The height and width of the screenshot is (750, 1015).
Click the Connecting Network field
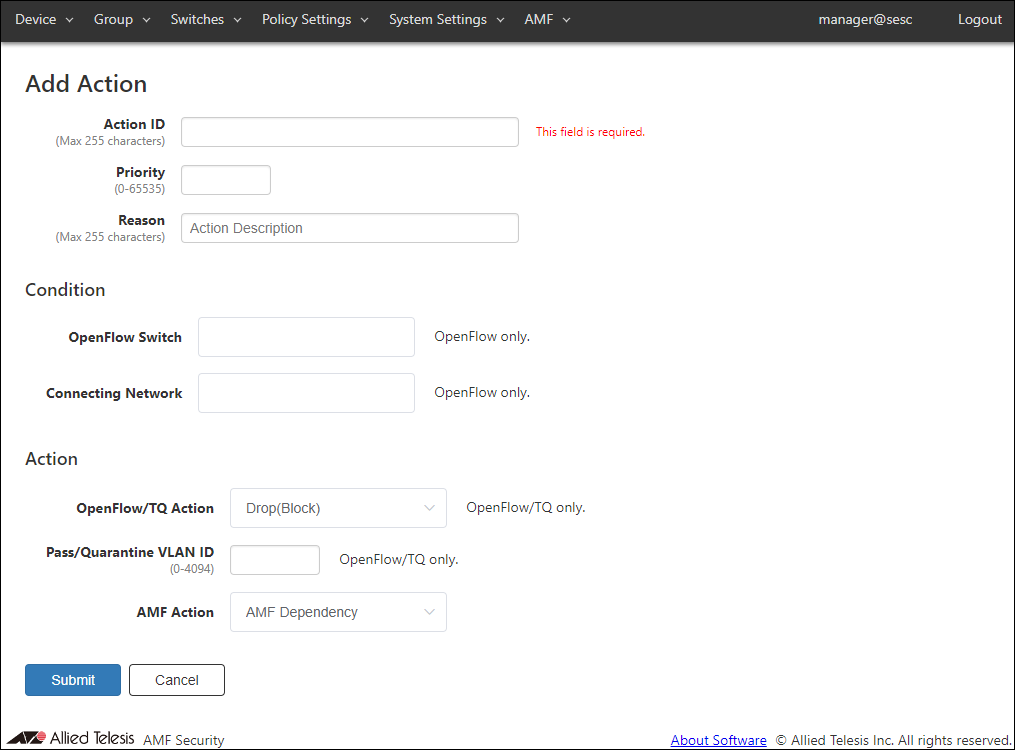pos(306,393)
